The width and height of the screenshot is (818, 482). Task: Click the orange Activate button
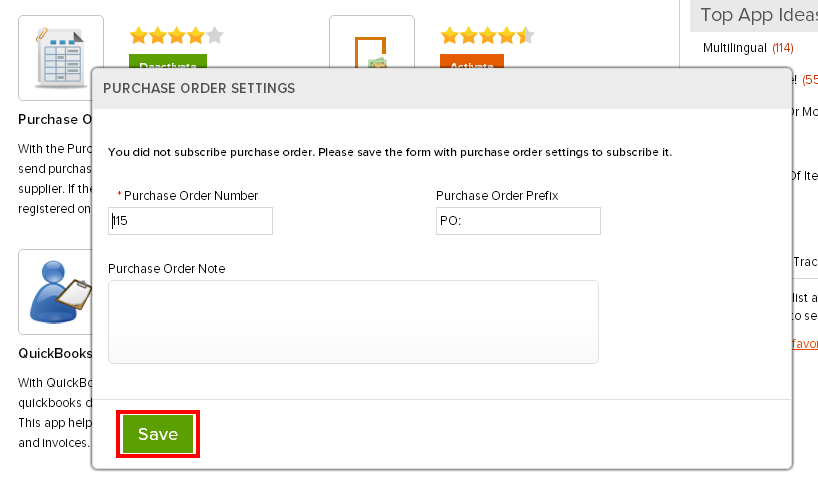tap(472, 61)
